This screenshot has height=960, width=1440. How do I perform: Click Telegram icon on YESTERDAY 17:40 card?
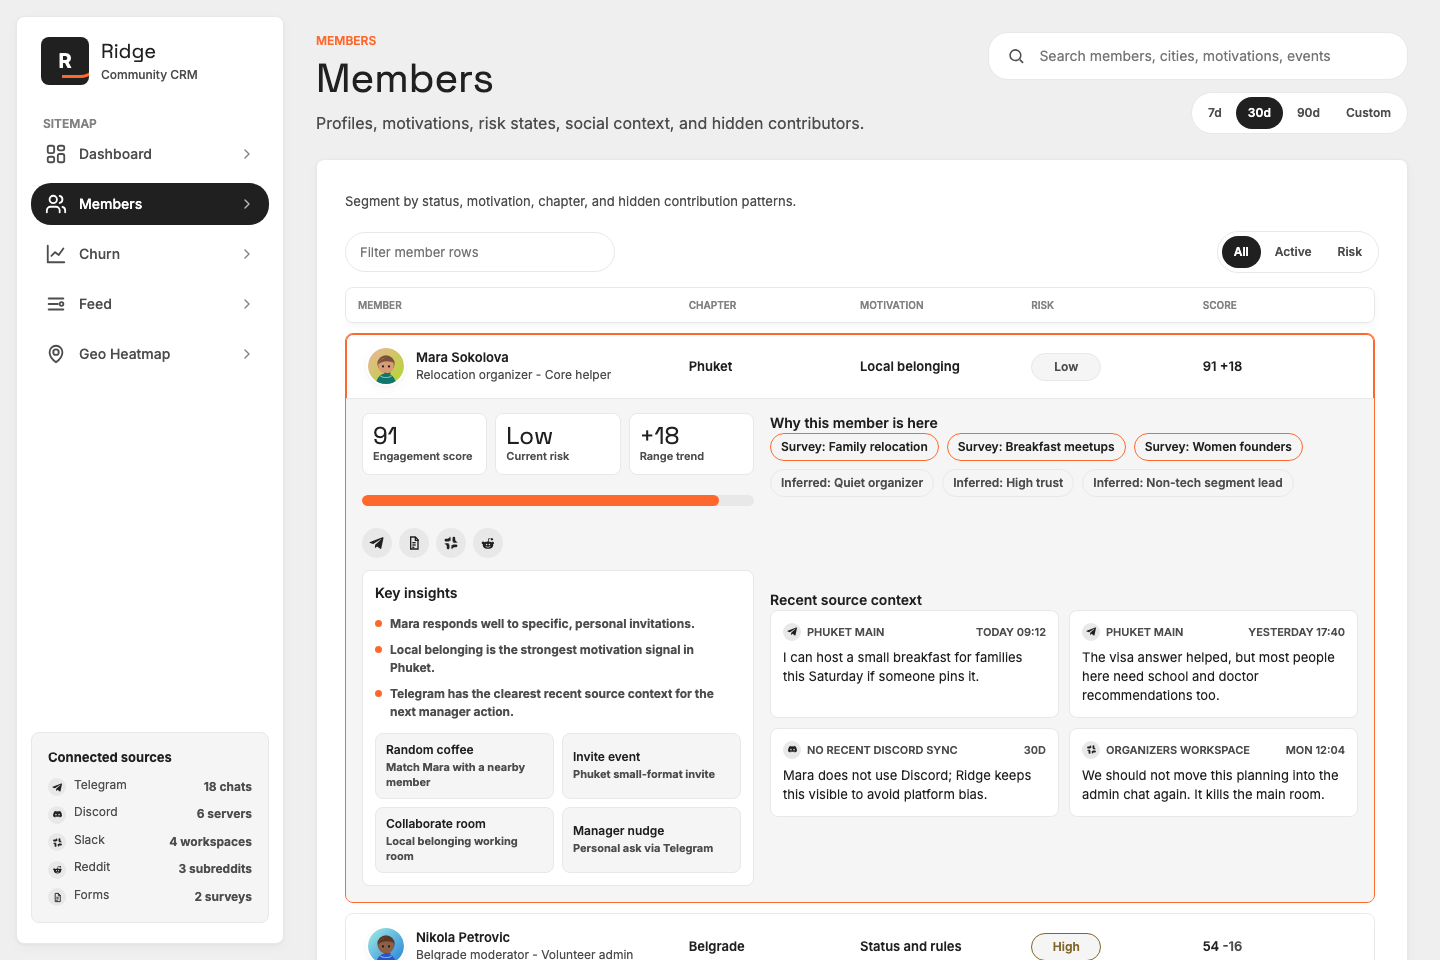coord(1091,632)
